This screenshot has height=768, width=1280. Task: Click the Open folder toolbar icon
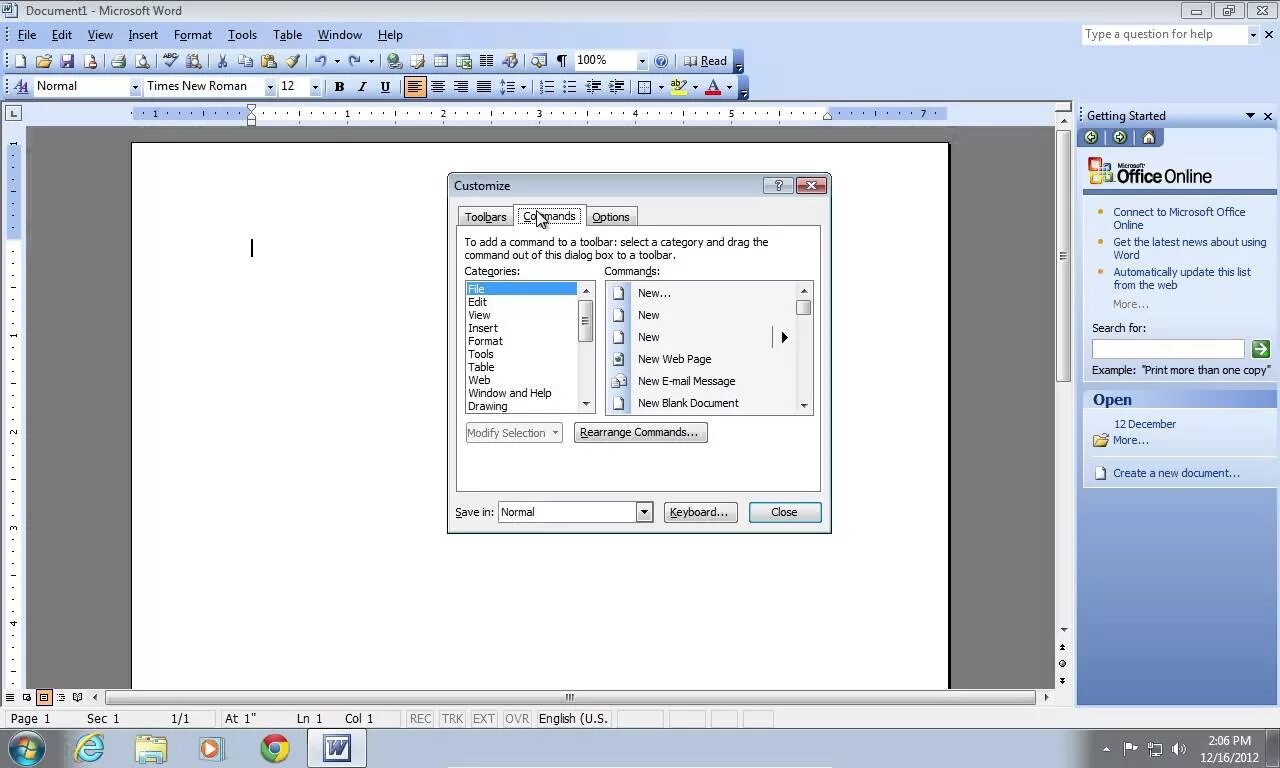click(x=43, y=61)
